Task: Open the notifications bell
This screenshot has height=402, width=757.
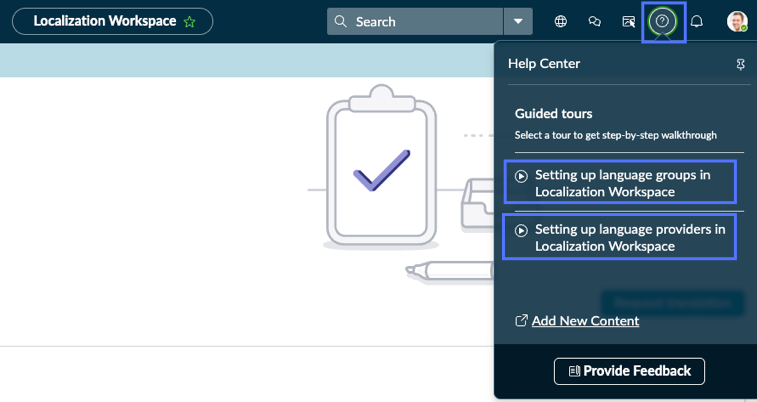Action: pyautogui.click(x=697, y=21)
